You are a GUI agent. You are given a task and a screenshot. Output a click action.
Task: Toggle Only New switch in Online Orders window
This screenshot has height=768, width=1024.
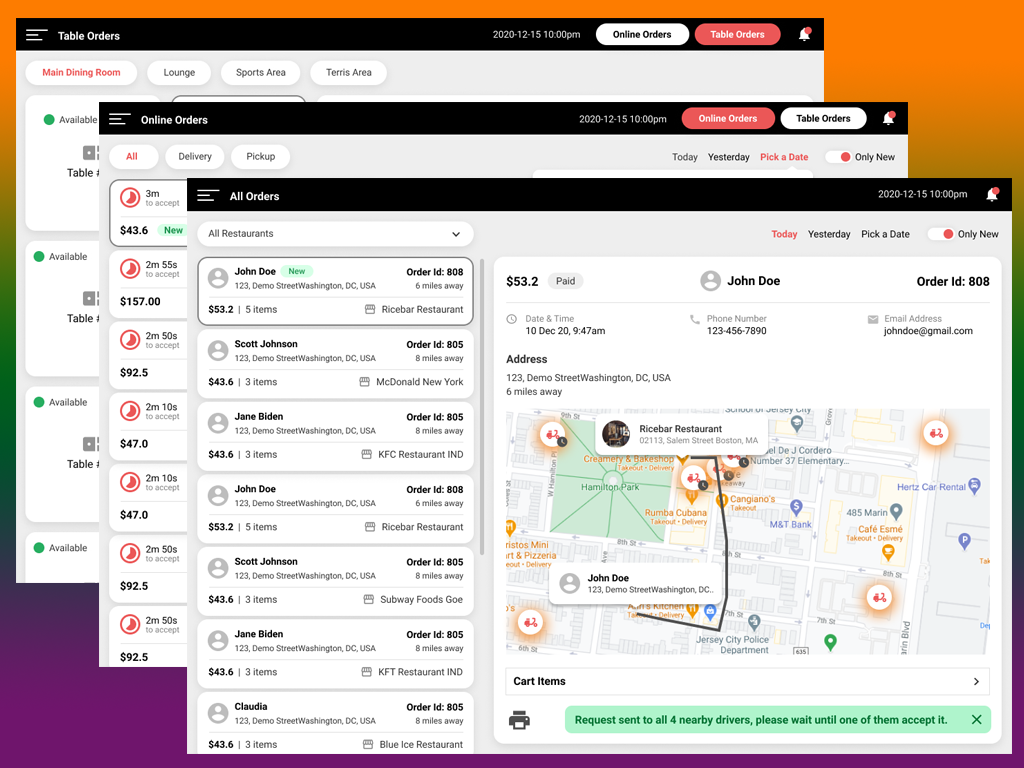840,157
